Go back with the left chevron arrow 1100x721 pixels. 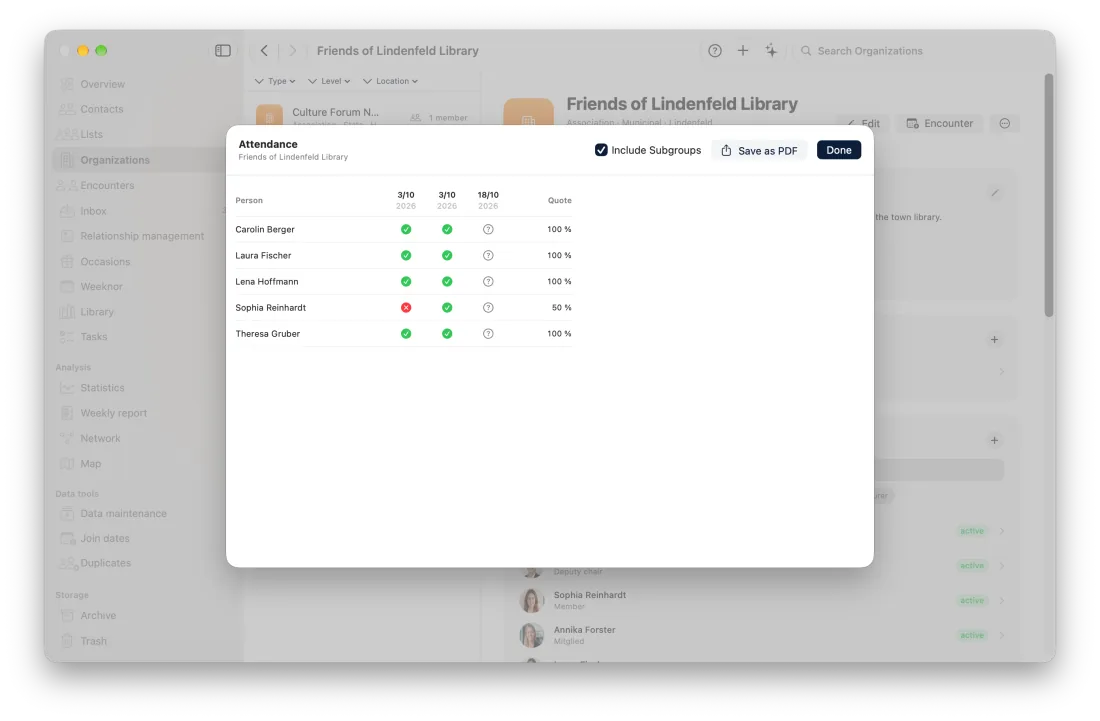(x=264, y=50)
